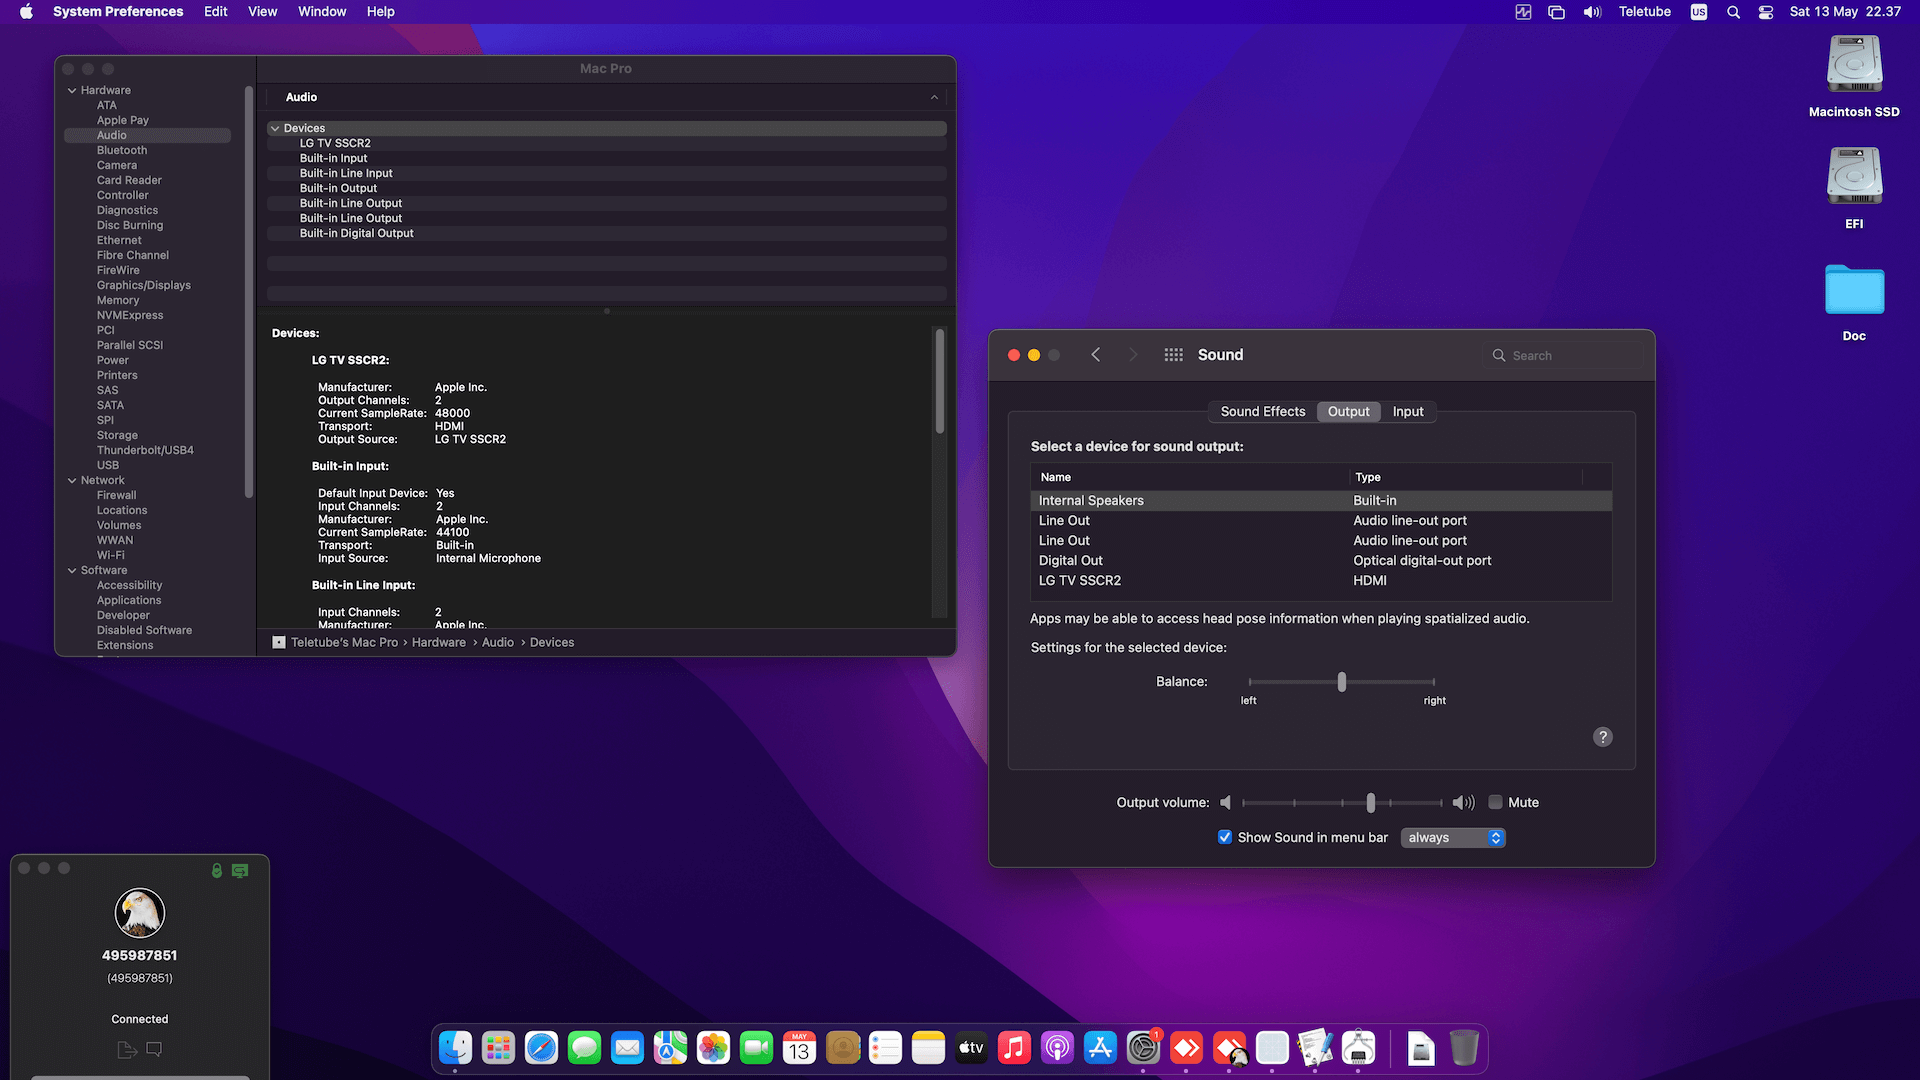Screen dimensions: 1920x1080
Task: Open Spotlight search in the menu bar
Action: [x=1733, y=12]
